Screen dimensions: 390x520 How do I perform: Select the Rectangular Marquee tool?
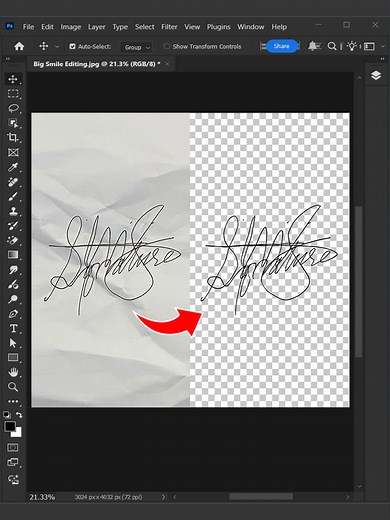point(13,94)
